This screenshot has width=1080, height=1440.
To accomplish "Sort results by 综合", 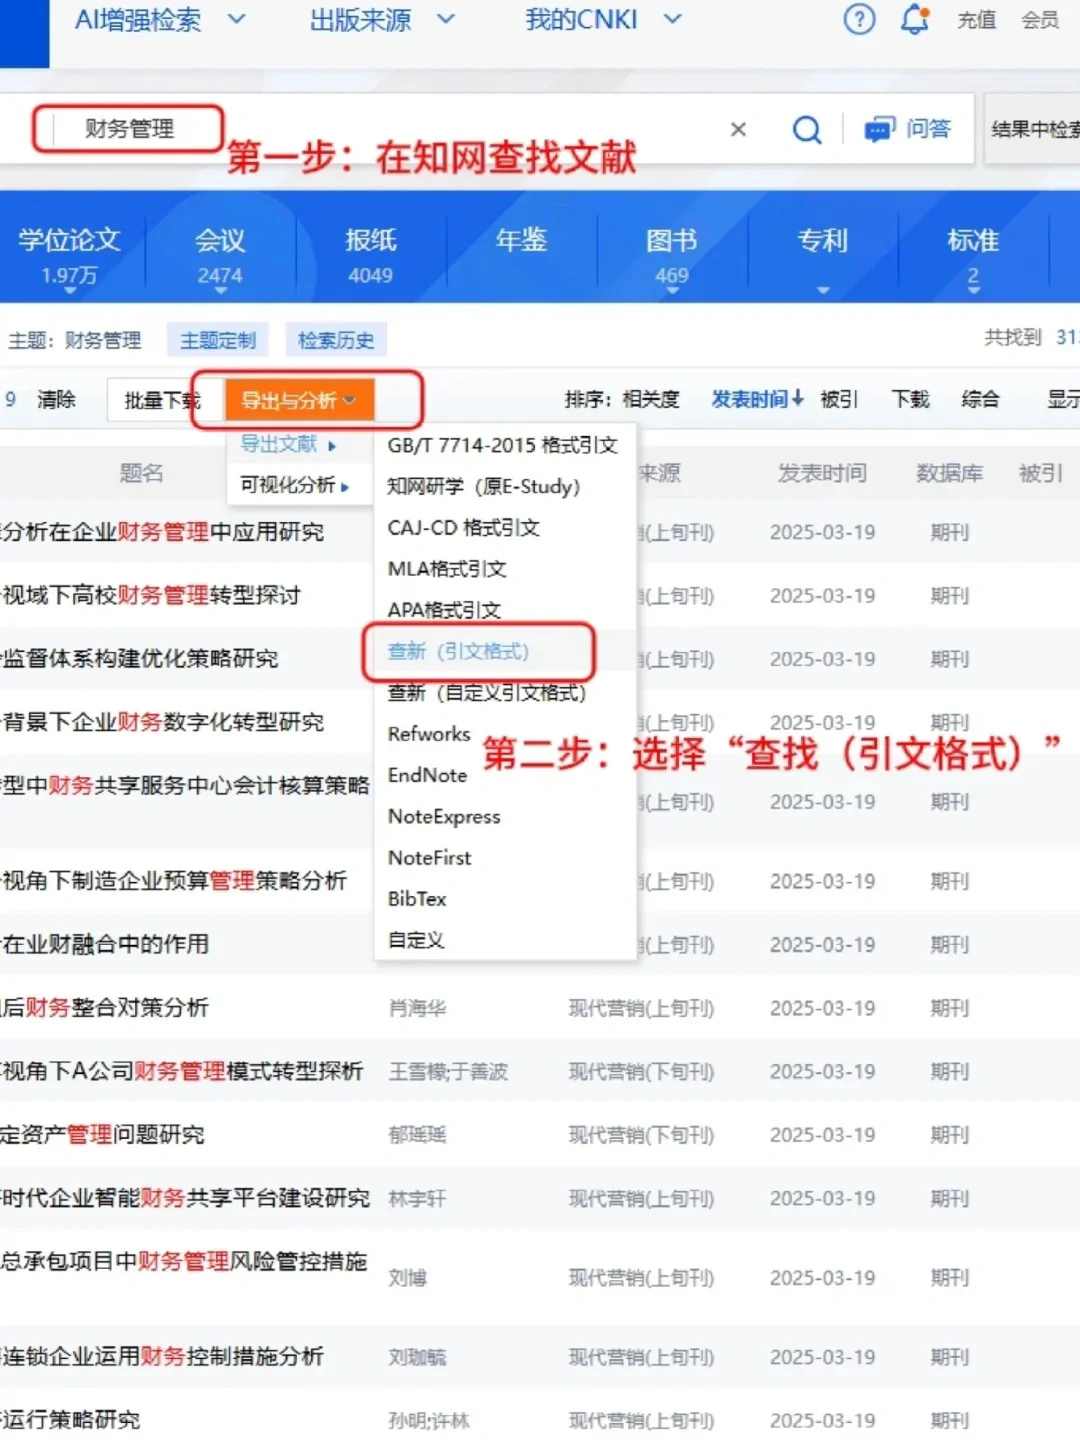I will click(x=980, y=400).
